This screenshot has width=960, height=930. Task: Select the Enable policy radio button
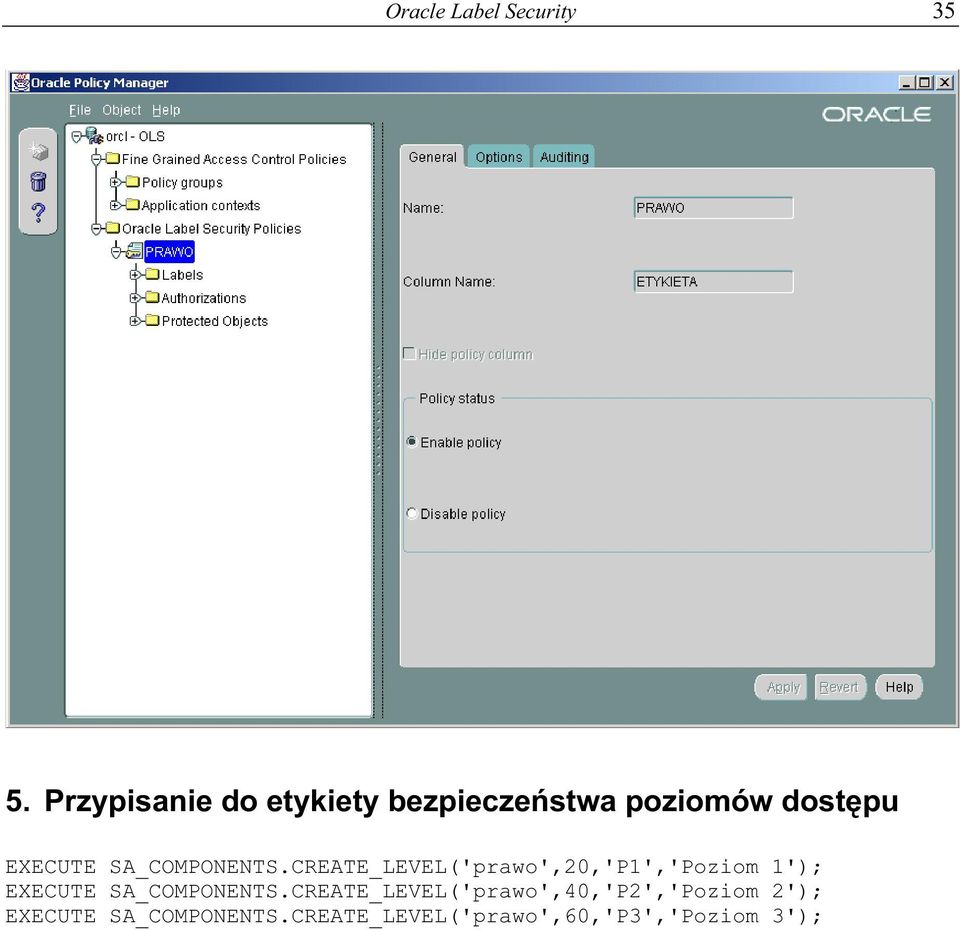click(412, 441)
